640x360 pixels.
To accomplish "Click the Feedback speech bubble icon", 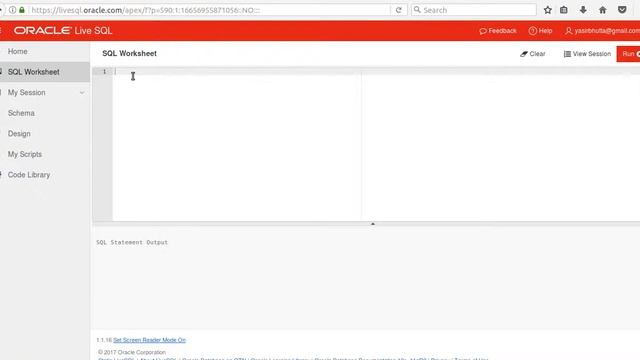I will click(483, 31).
